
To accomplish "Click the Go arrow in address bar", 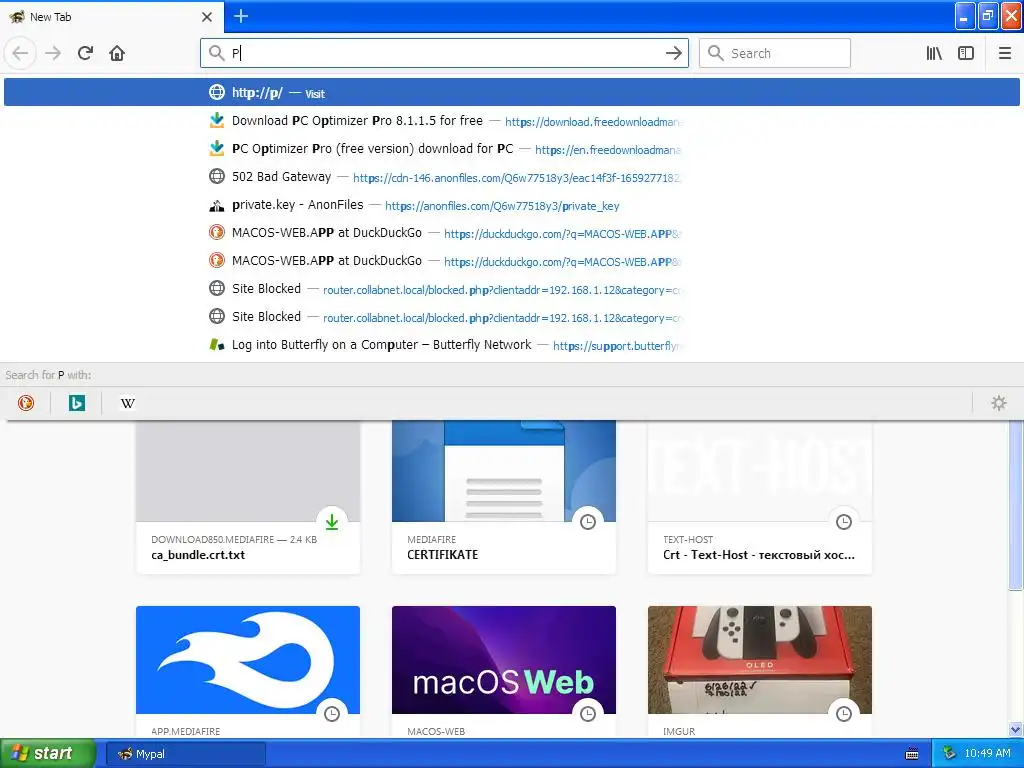I will 673,53.
